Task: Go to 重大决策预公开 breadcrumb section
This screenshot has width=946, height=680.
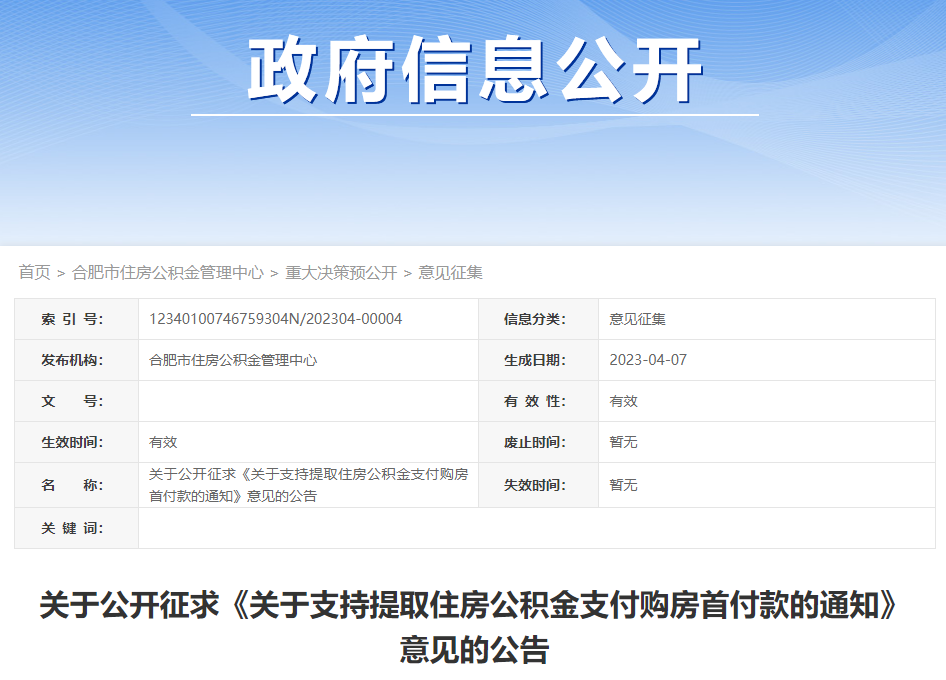Action: click(x=341, y=272)
